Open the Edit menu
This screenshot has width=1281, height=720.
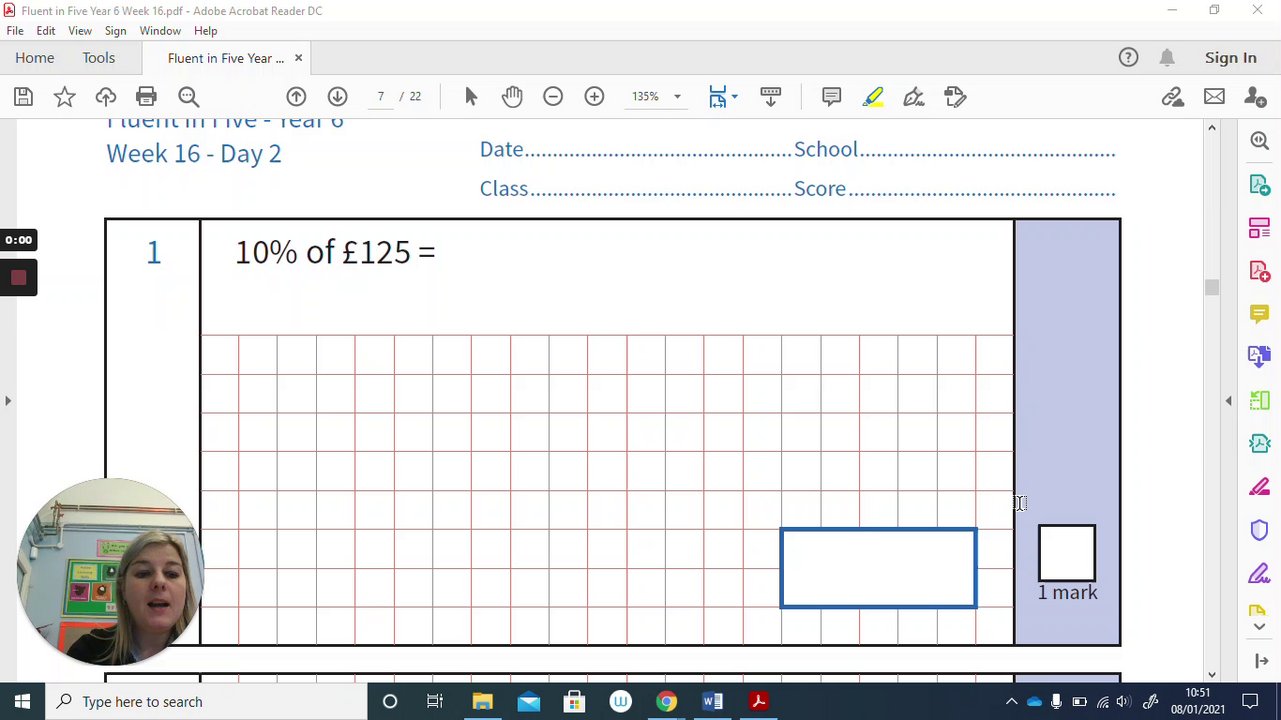(x=46, y=31)
